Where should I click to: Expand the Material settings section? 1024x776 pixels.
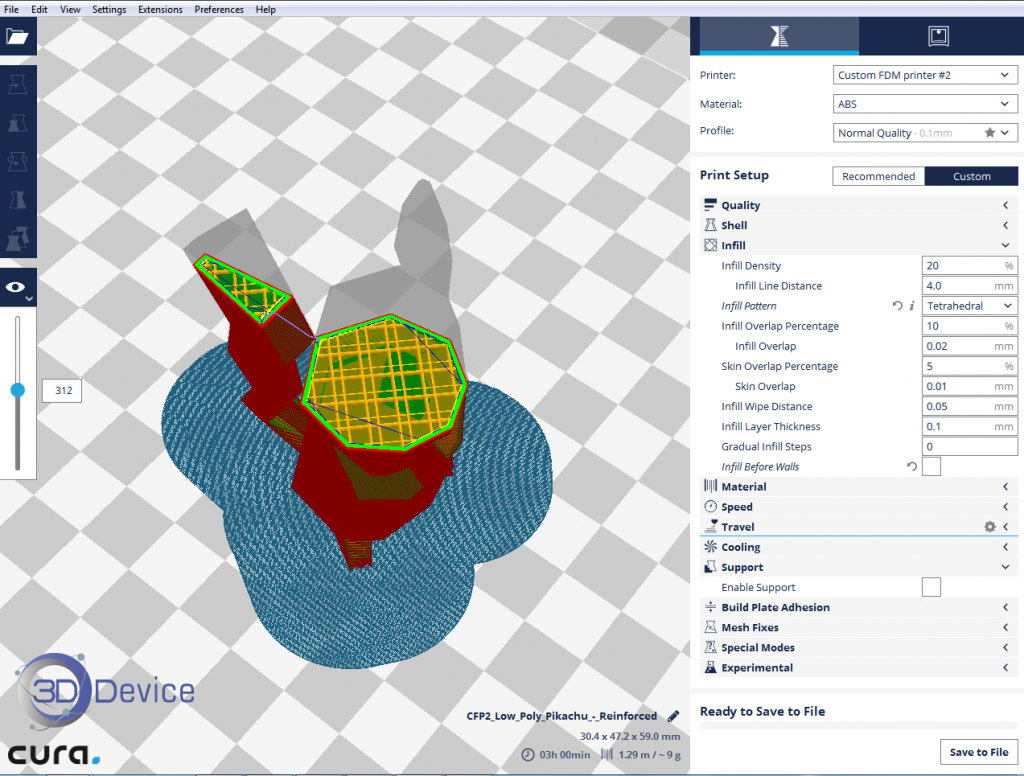[859, 487]
